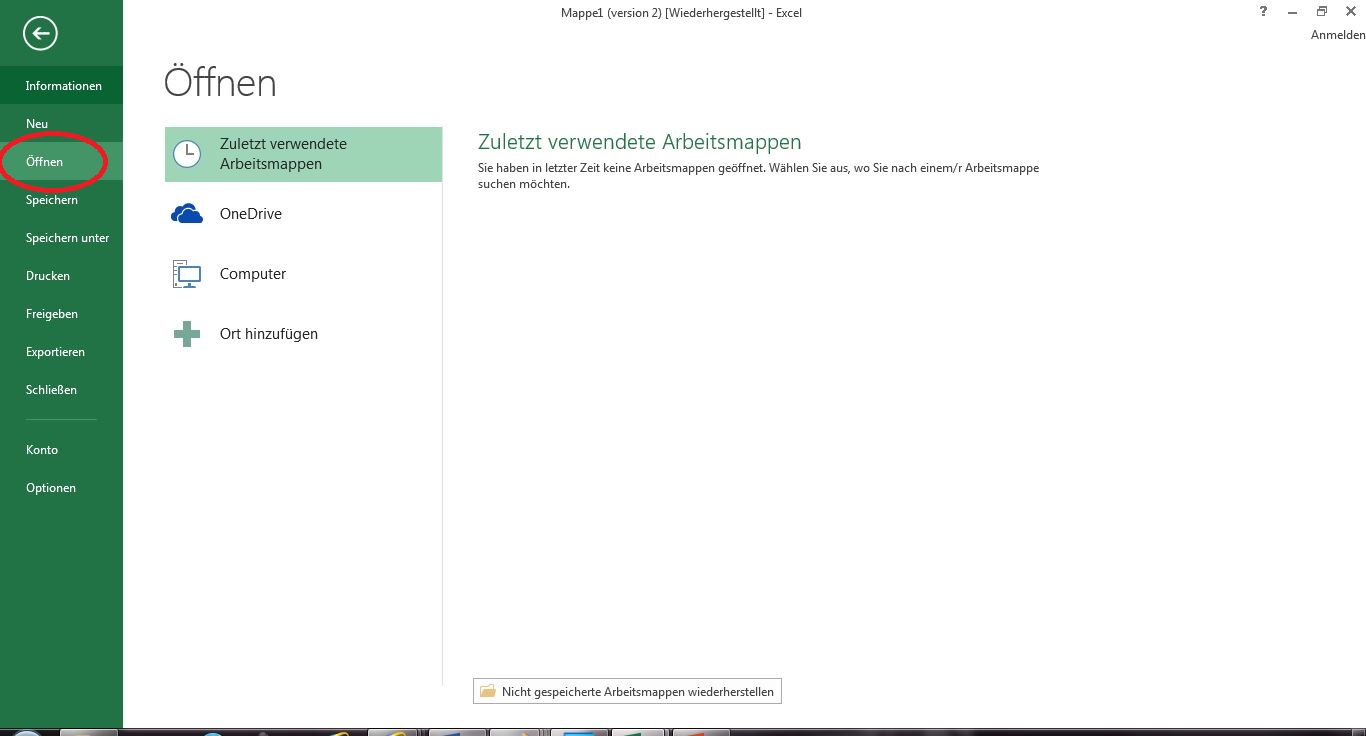The width and height of the screenshot is (1366, 736).
Task: Open the Konto page
Action: [x=42, y=450]
